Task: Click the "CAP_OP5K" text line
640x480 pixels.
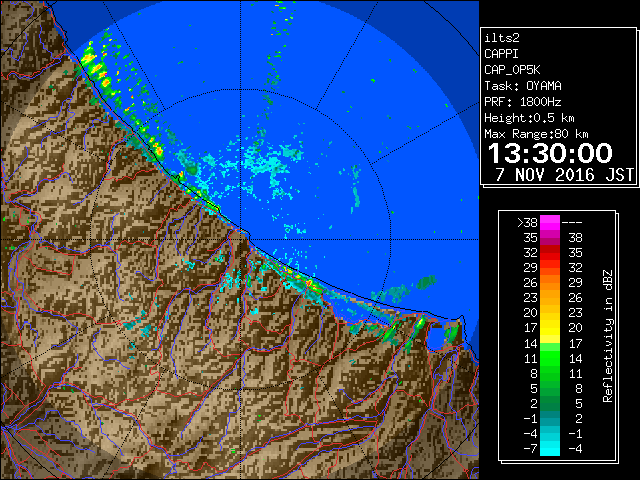Action: 512,70
